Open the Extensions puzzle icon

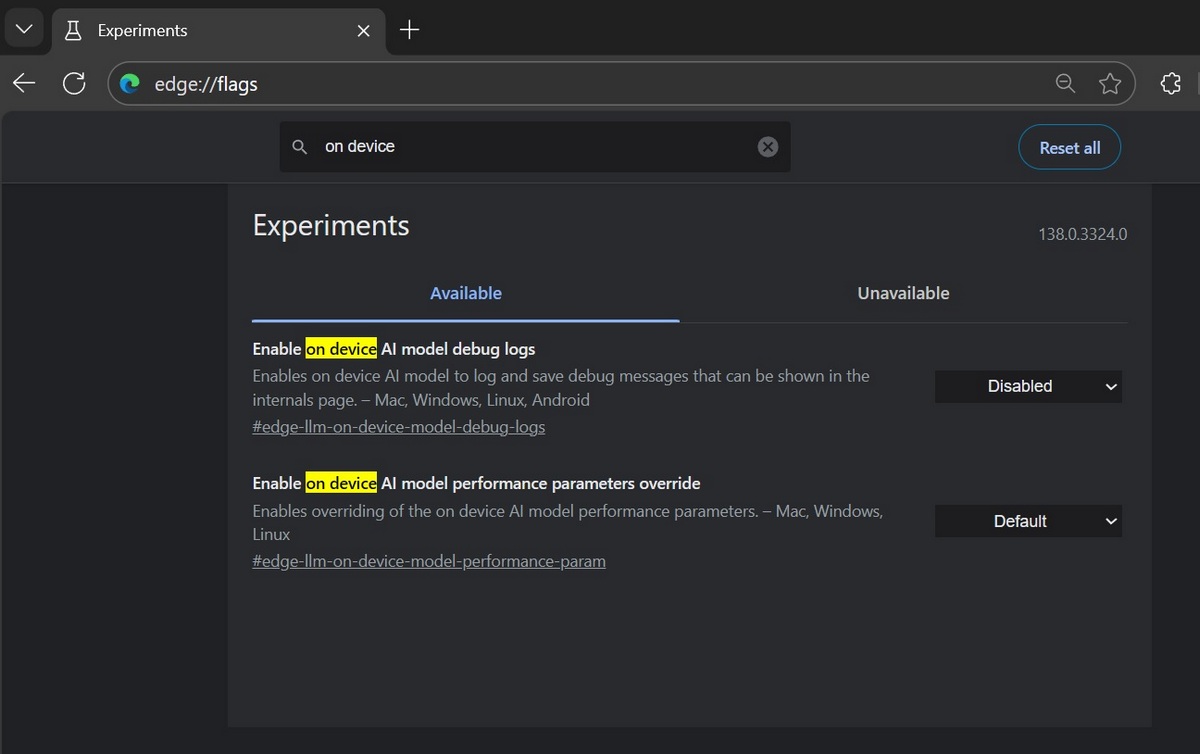[1170, 84]
